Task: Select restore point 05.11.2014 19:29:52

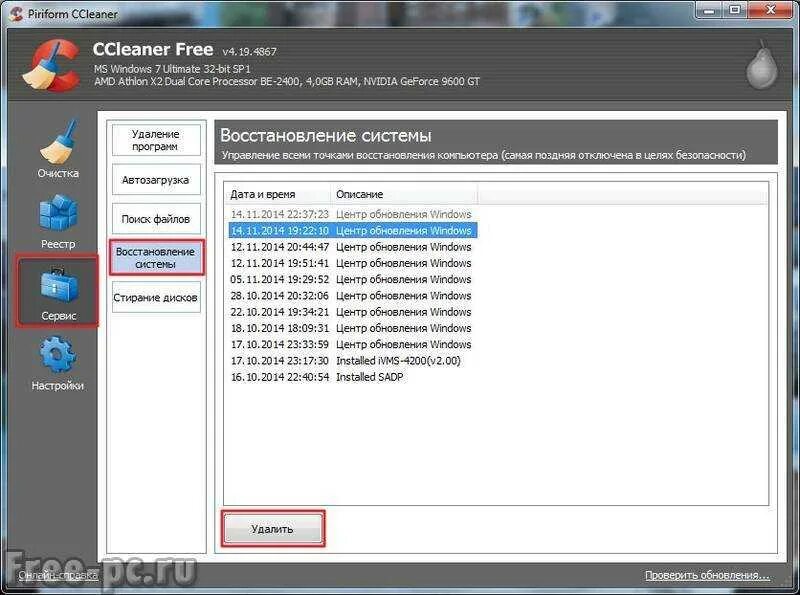Action: (353, 280)
